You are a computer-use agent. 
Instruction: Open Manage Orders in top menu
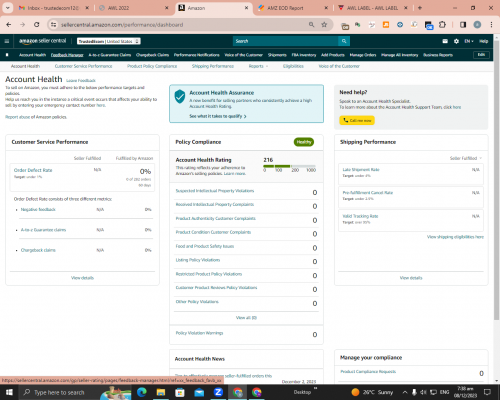(363, 55)
